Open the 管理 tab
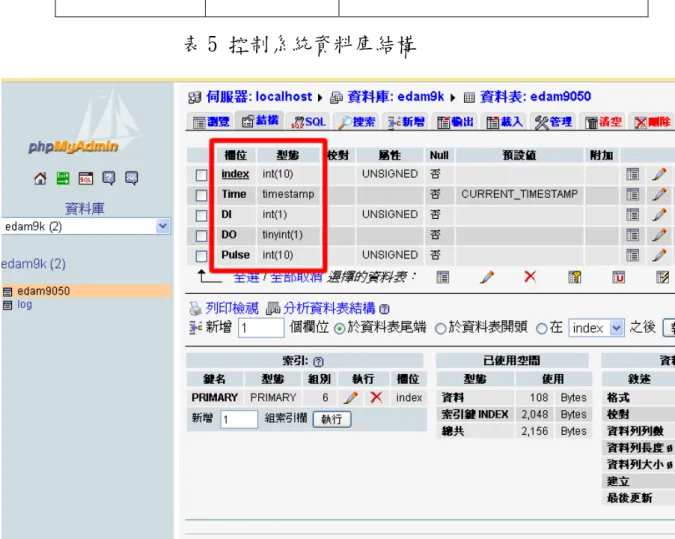Viewport: 675px width, 539px height. [x=553, y=122]
